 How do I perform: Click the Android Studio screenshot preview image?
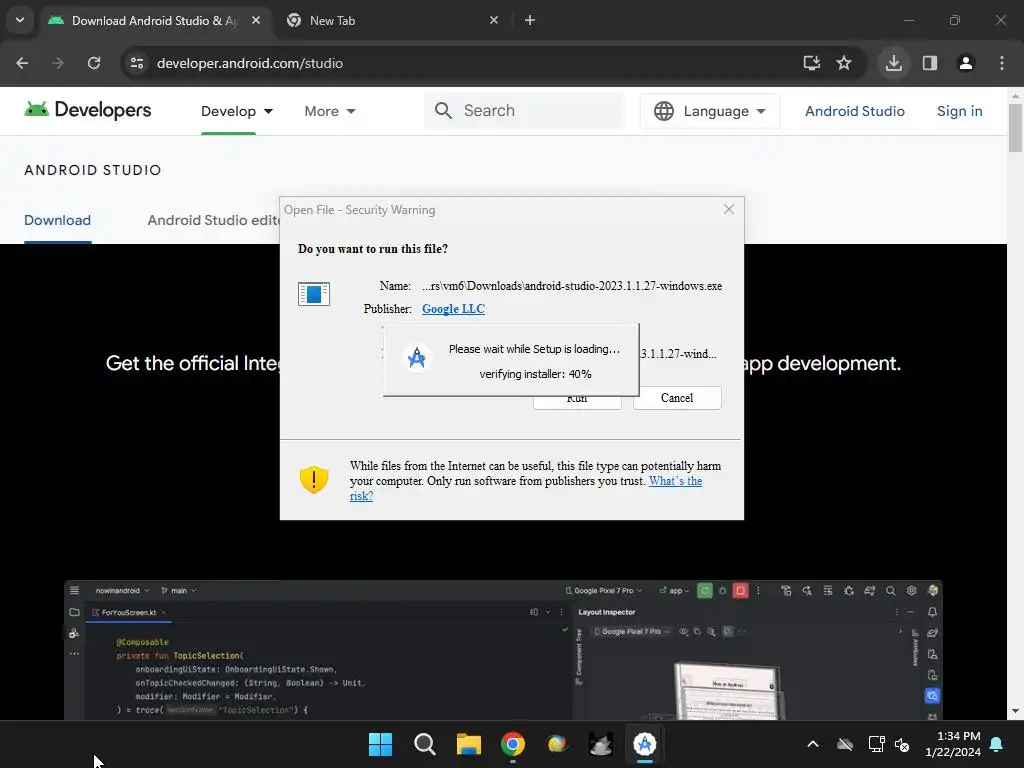(x=503, y=650)
